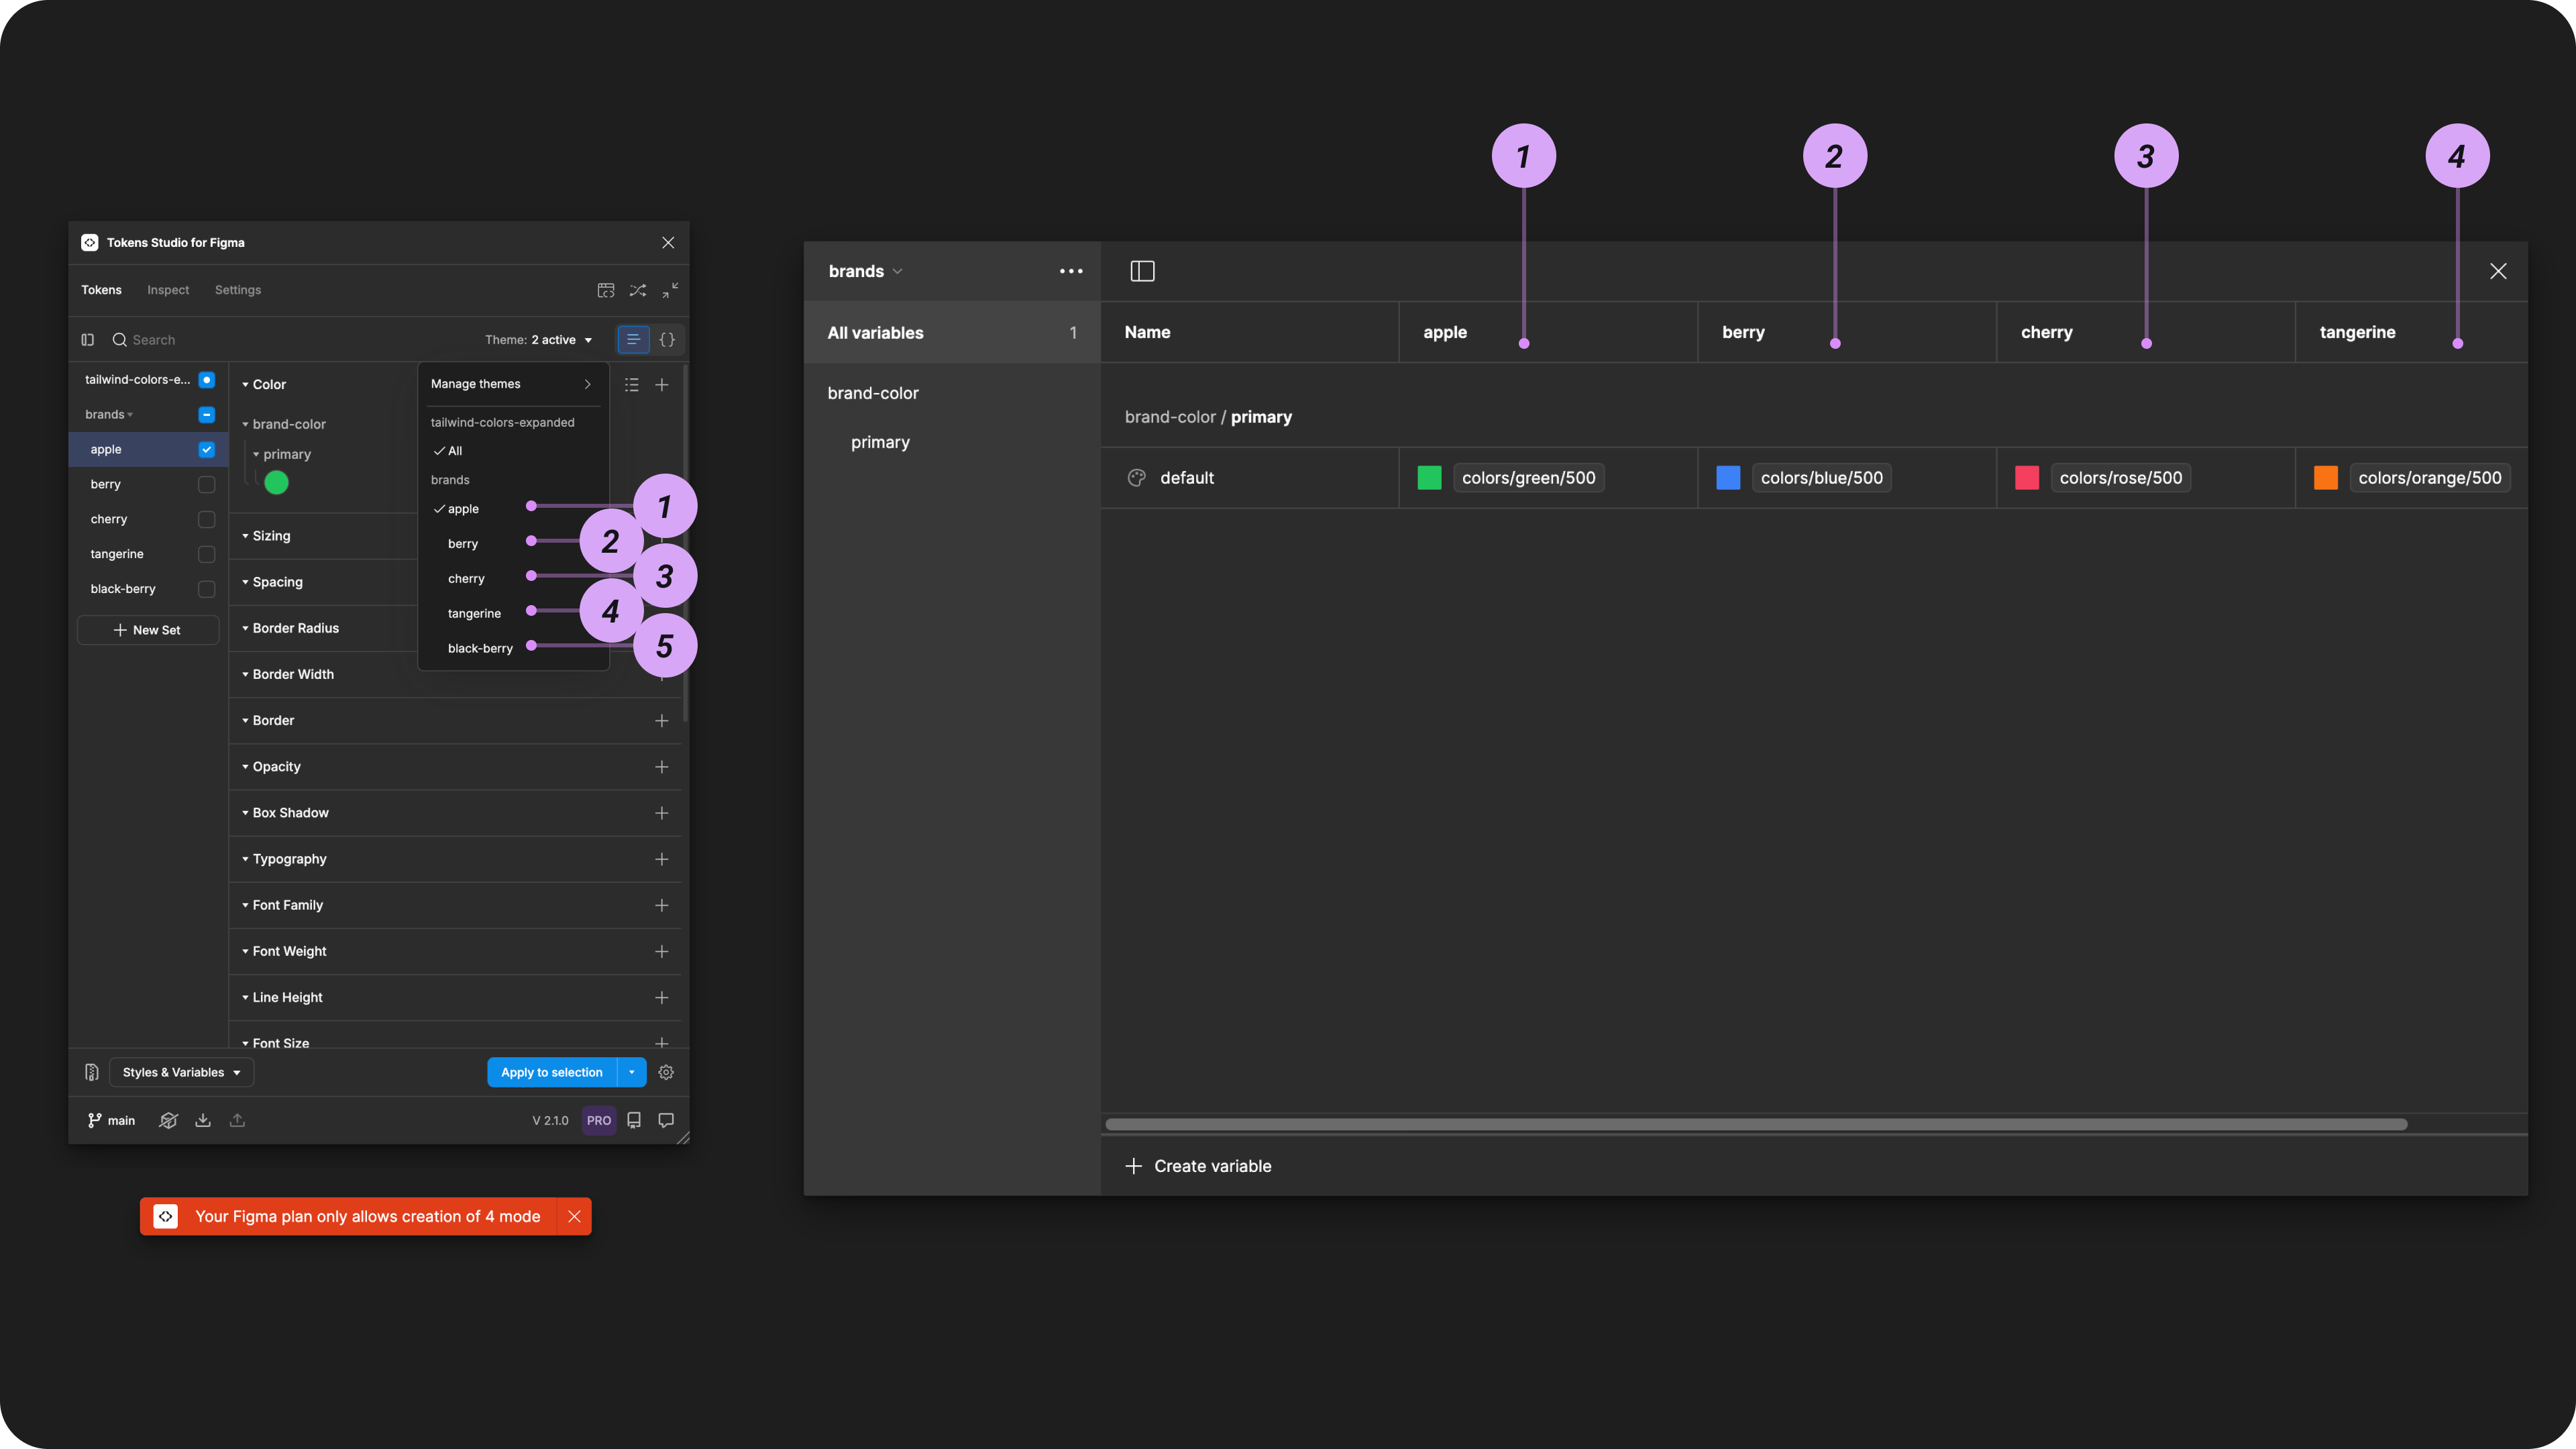Uncheck the apple token set checkbox

207,450
